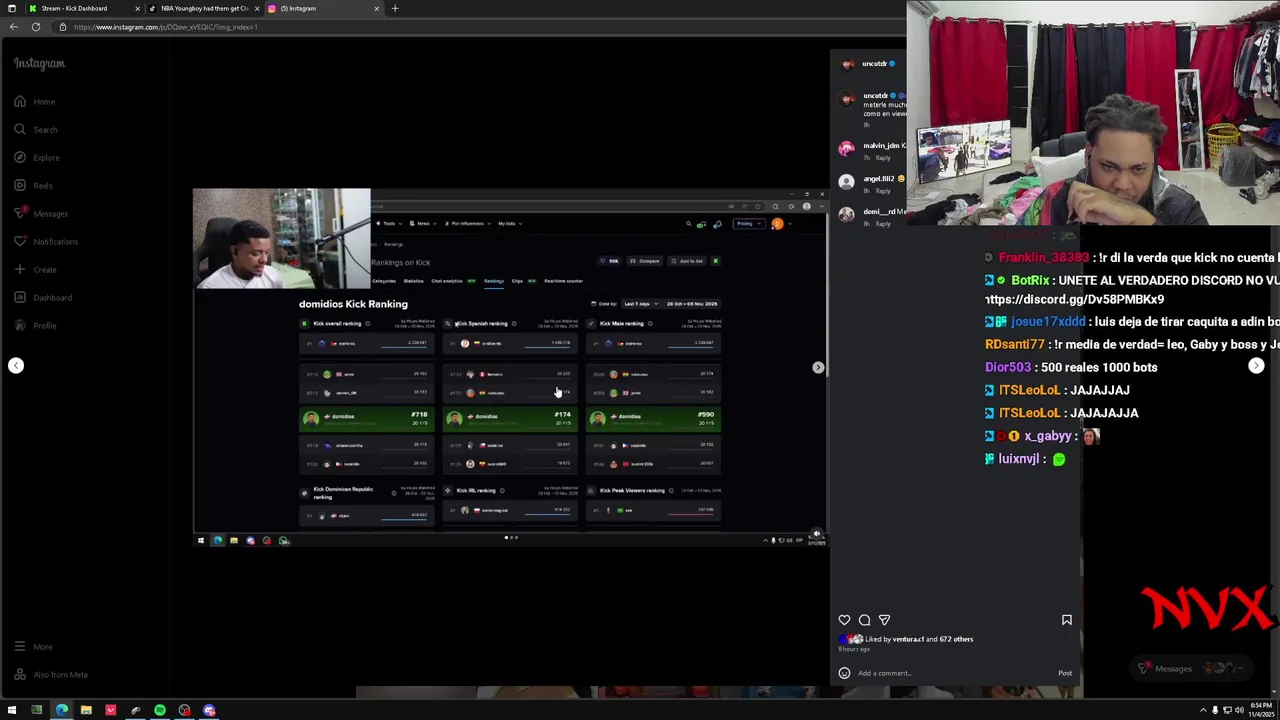1280x720 pixels.
Task: Open the volume icon in the system tray
Action: click(1240, 710)
